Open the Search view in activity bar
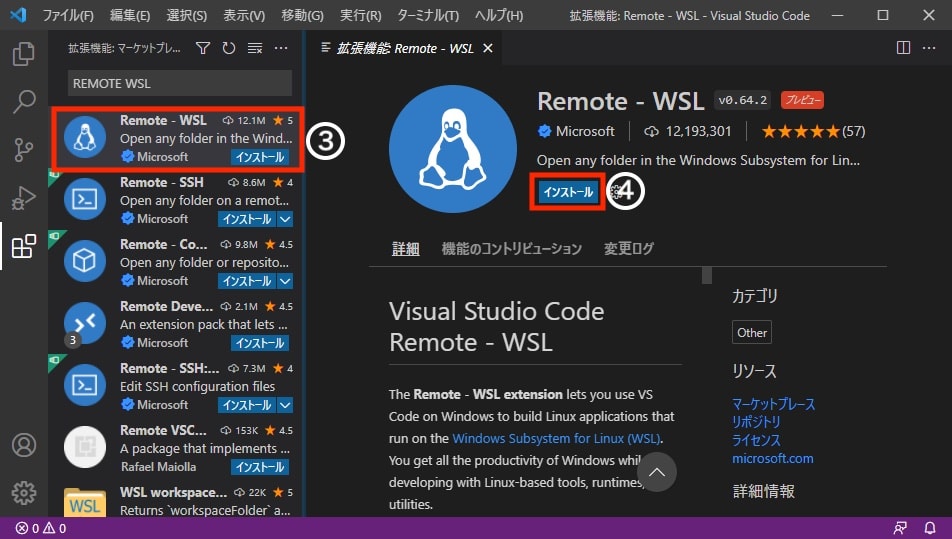 [x=24, y=101]
